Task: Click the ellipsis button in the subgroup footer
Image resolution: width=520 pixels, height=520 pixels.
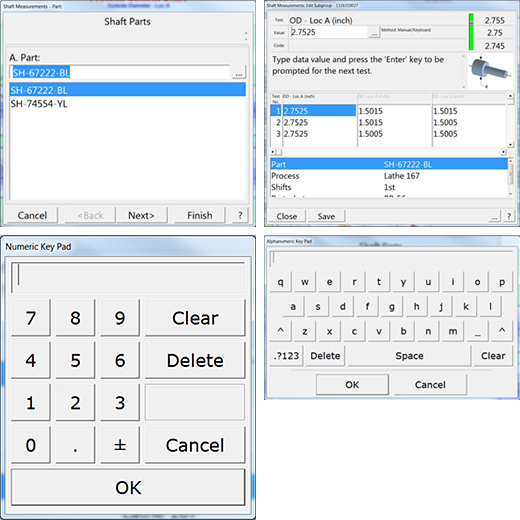Action: point(495,216)
